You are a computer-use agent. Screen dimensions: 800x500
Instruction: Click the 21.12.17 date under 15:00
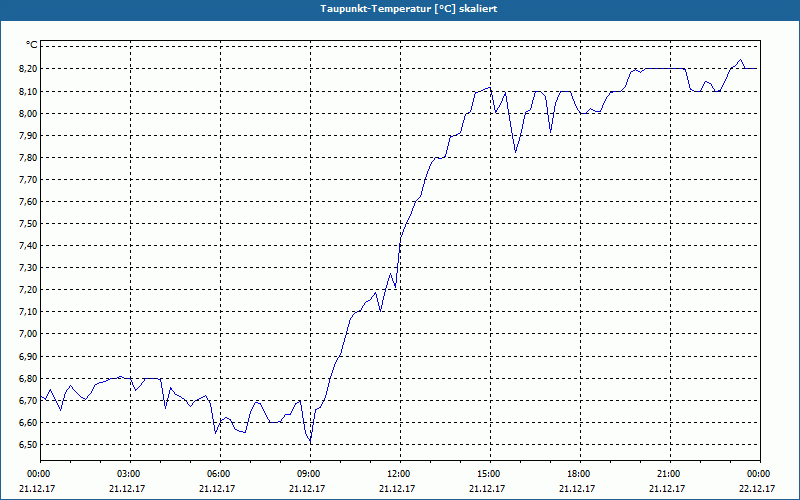(487, 488)
